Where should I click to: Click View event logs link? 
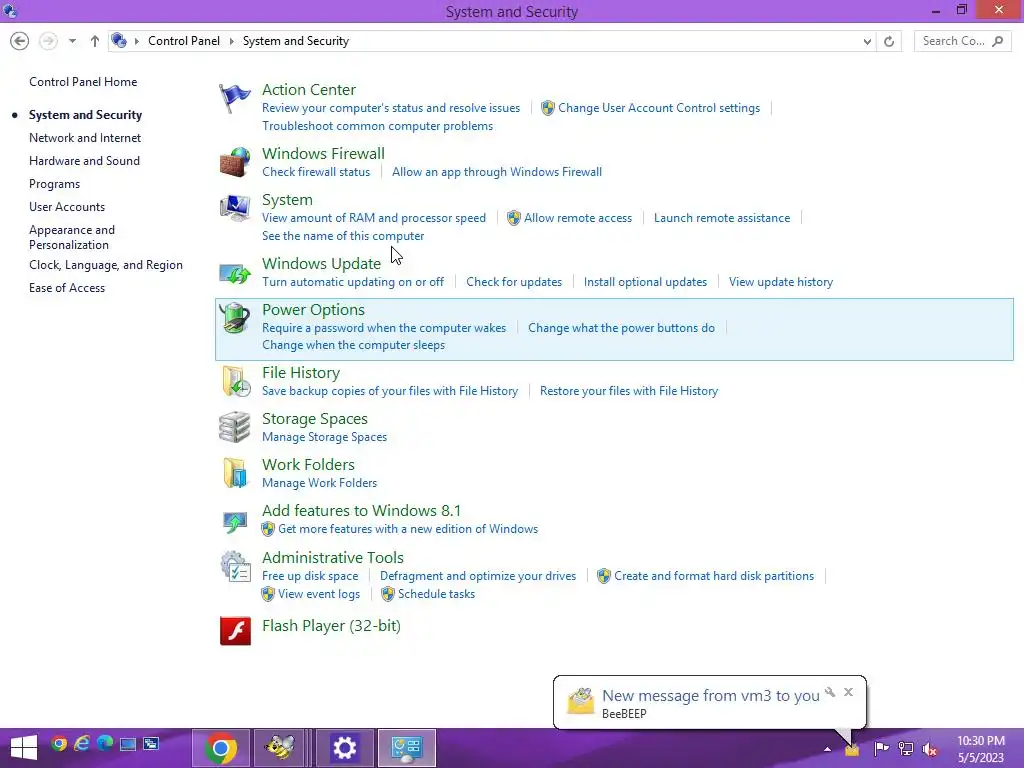[x=319, y=594]
